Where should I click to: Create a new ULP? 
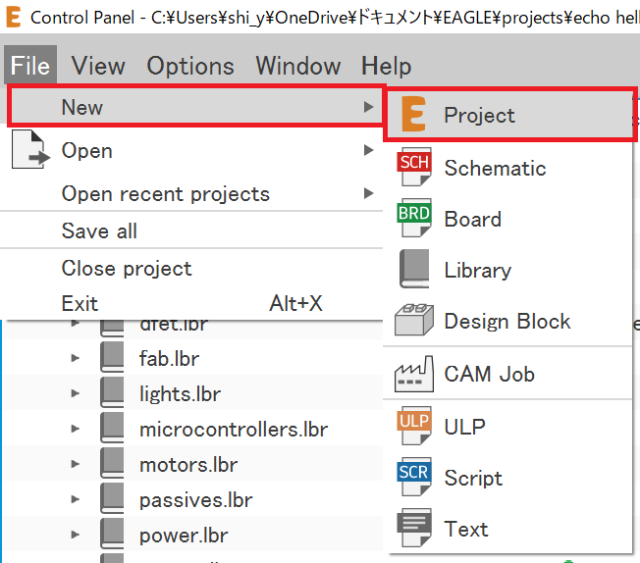tap(510, 426)
